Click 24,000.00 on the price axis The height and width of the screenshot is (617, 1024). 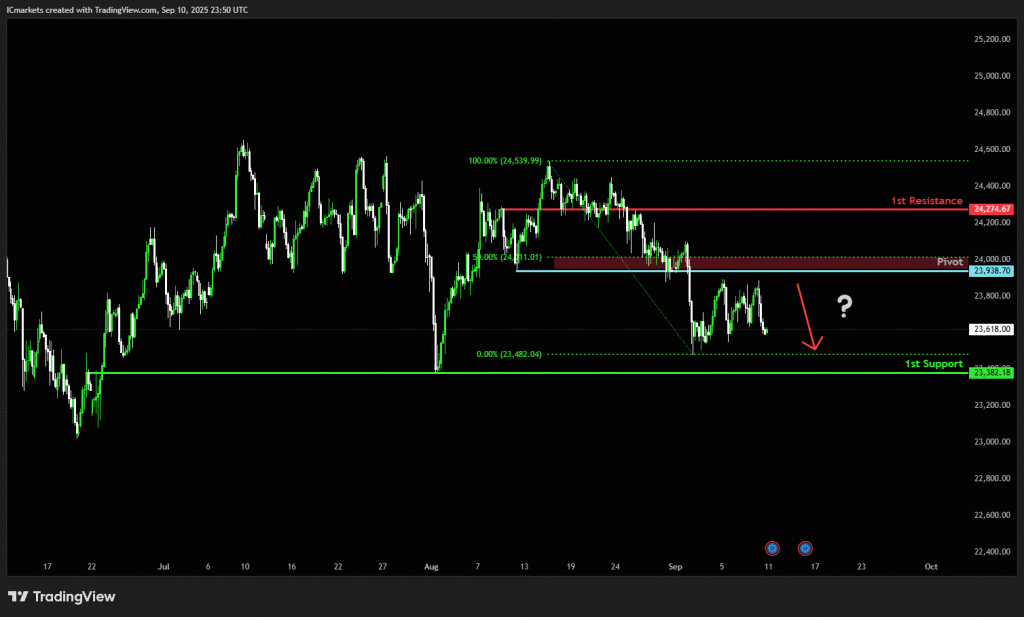[x=992, y=259]
